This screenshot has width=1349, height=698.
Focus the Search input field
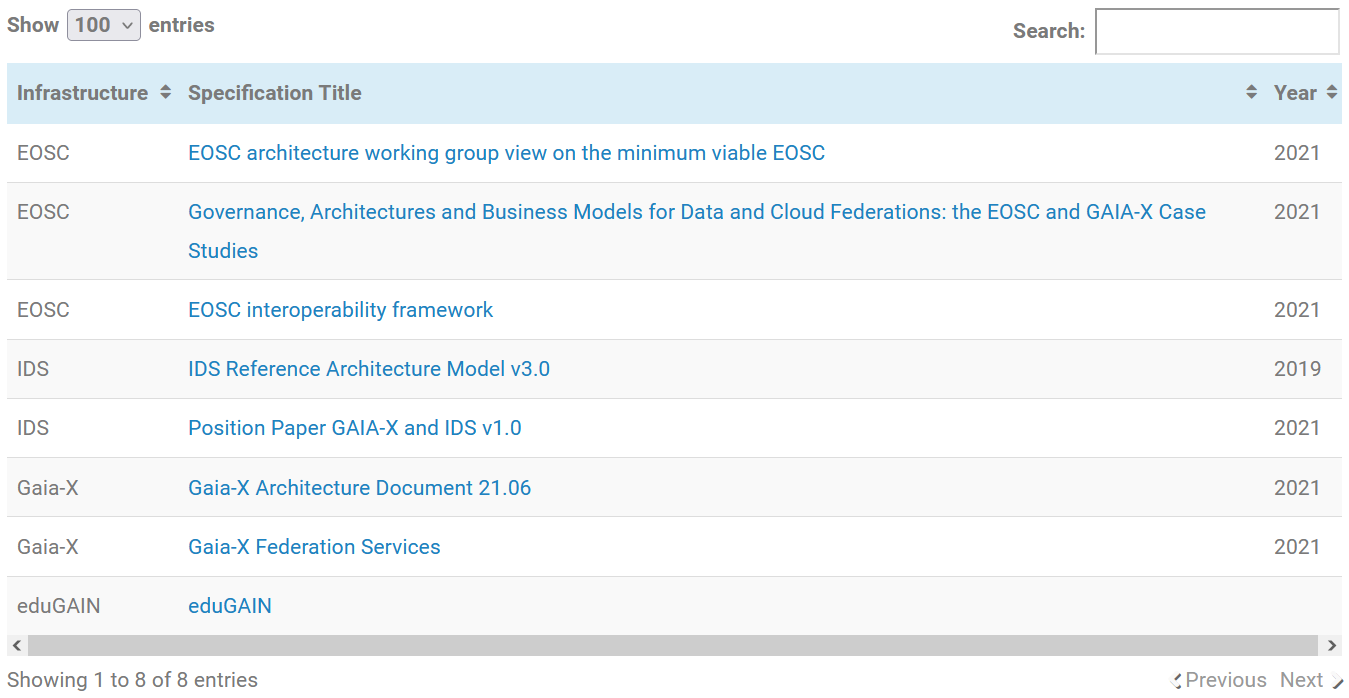click(x=1217, y=31)
